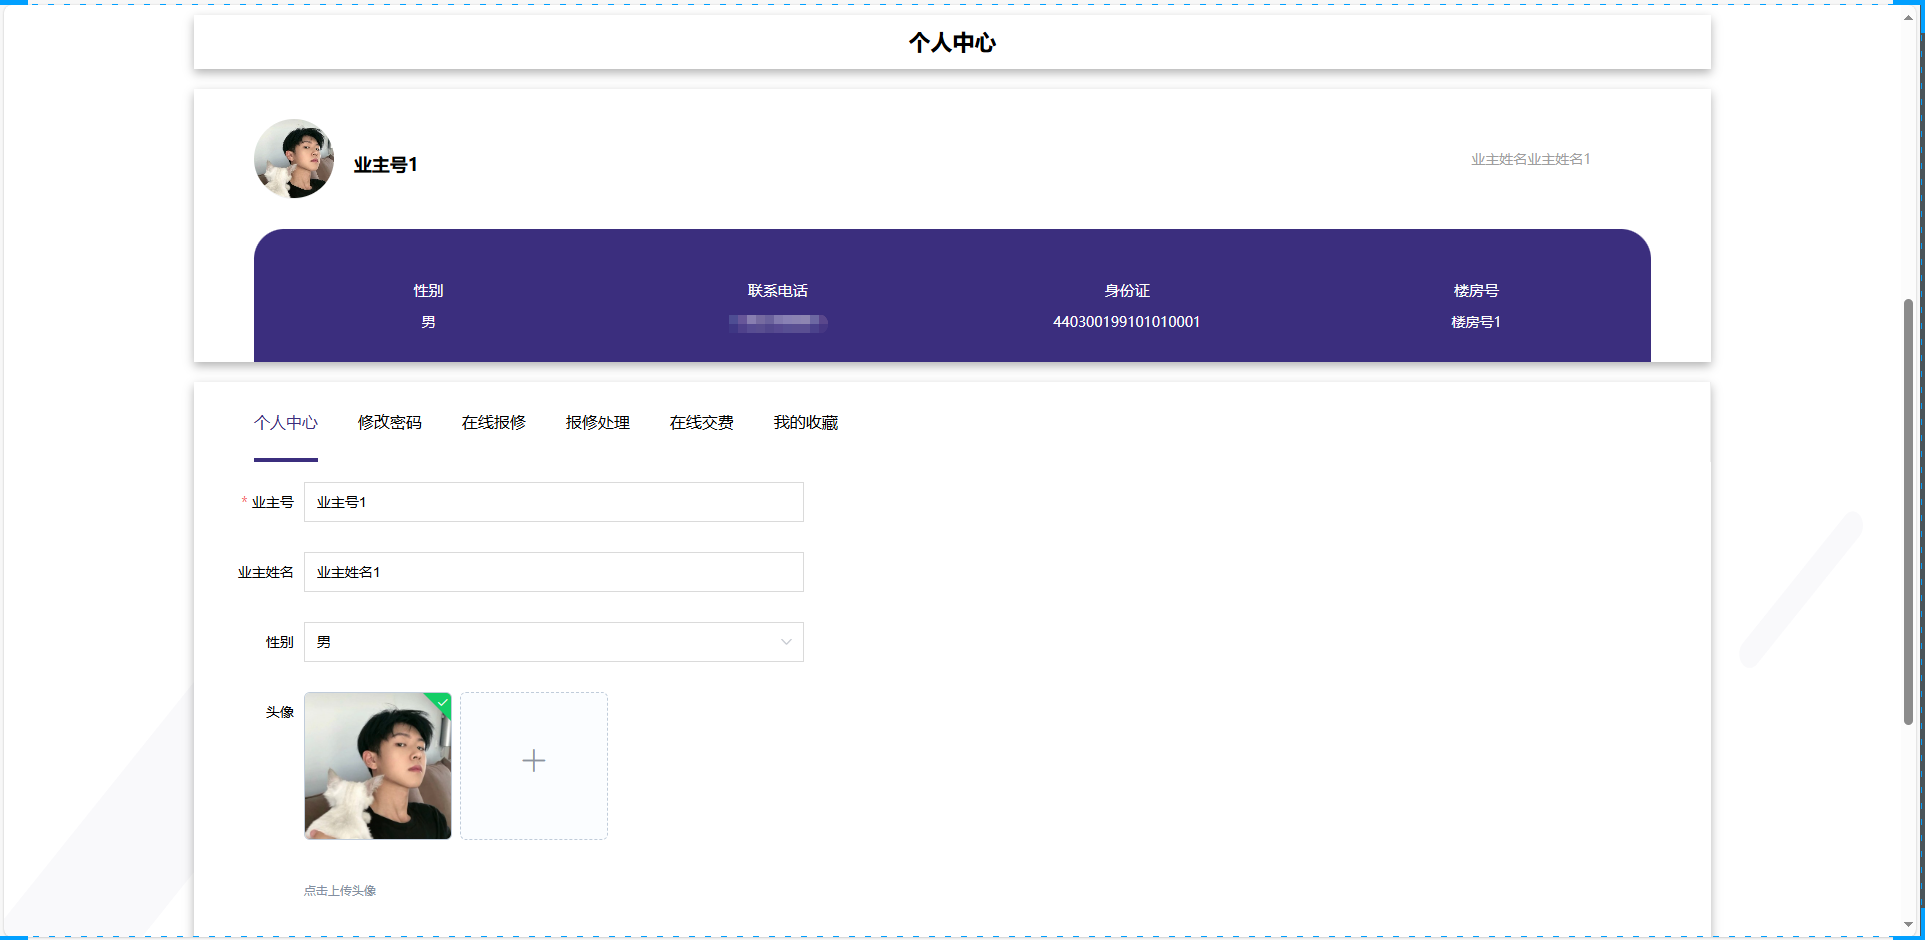Select the uploaded 头像 photo thumbnail
Viewport: 1925px width, 940px height.
coord(378,766)
